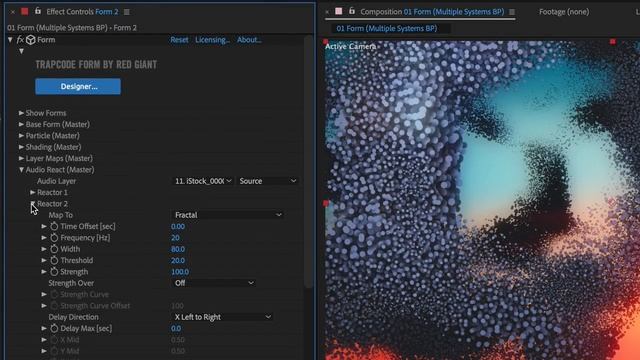640x360 pixels.
Task: Click the Effect Controls panel lock icon
Action: (38, 11)
